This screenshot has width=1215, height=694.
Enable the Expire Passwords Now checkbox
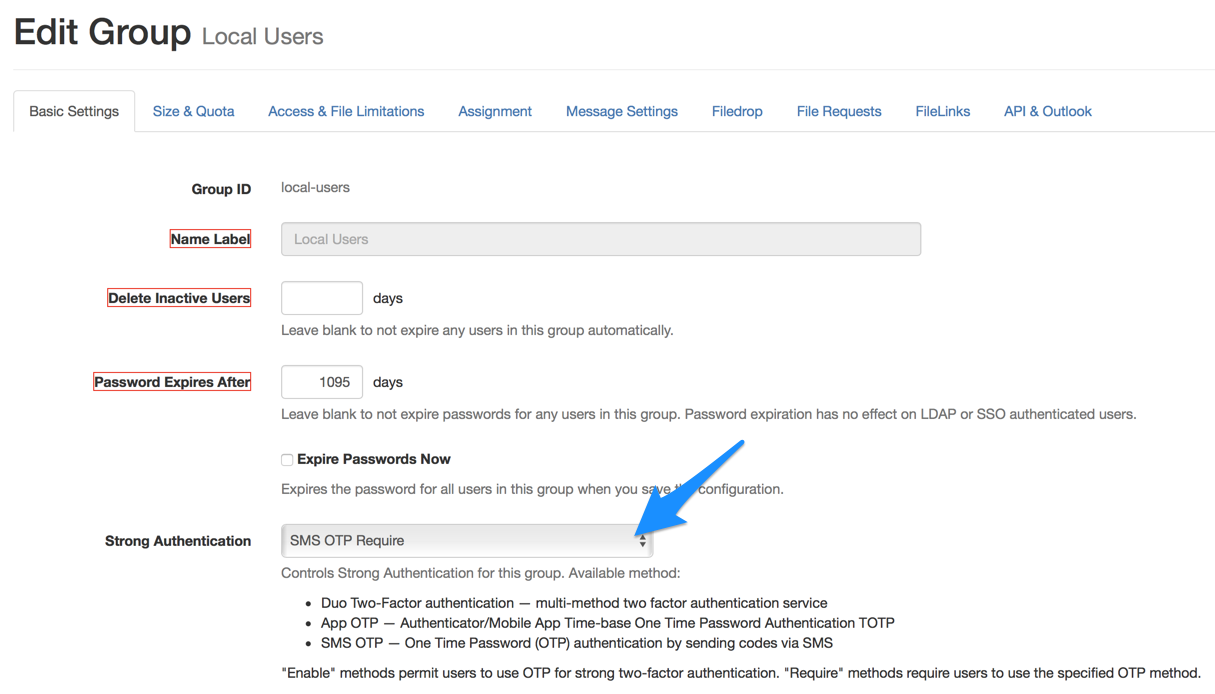tap(287, 460)
